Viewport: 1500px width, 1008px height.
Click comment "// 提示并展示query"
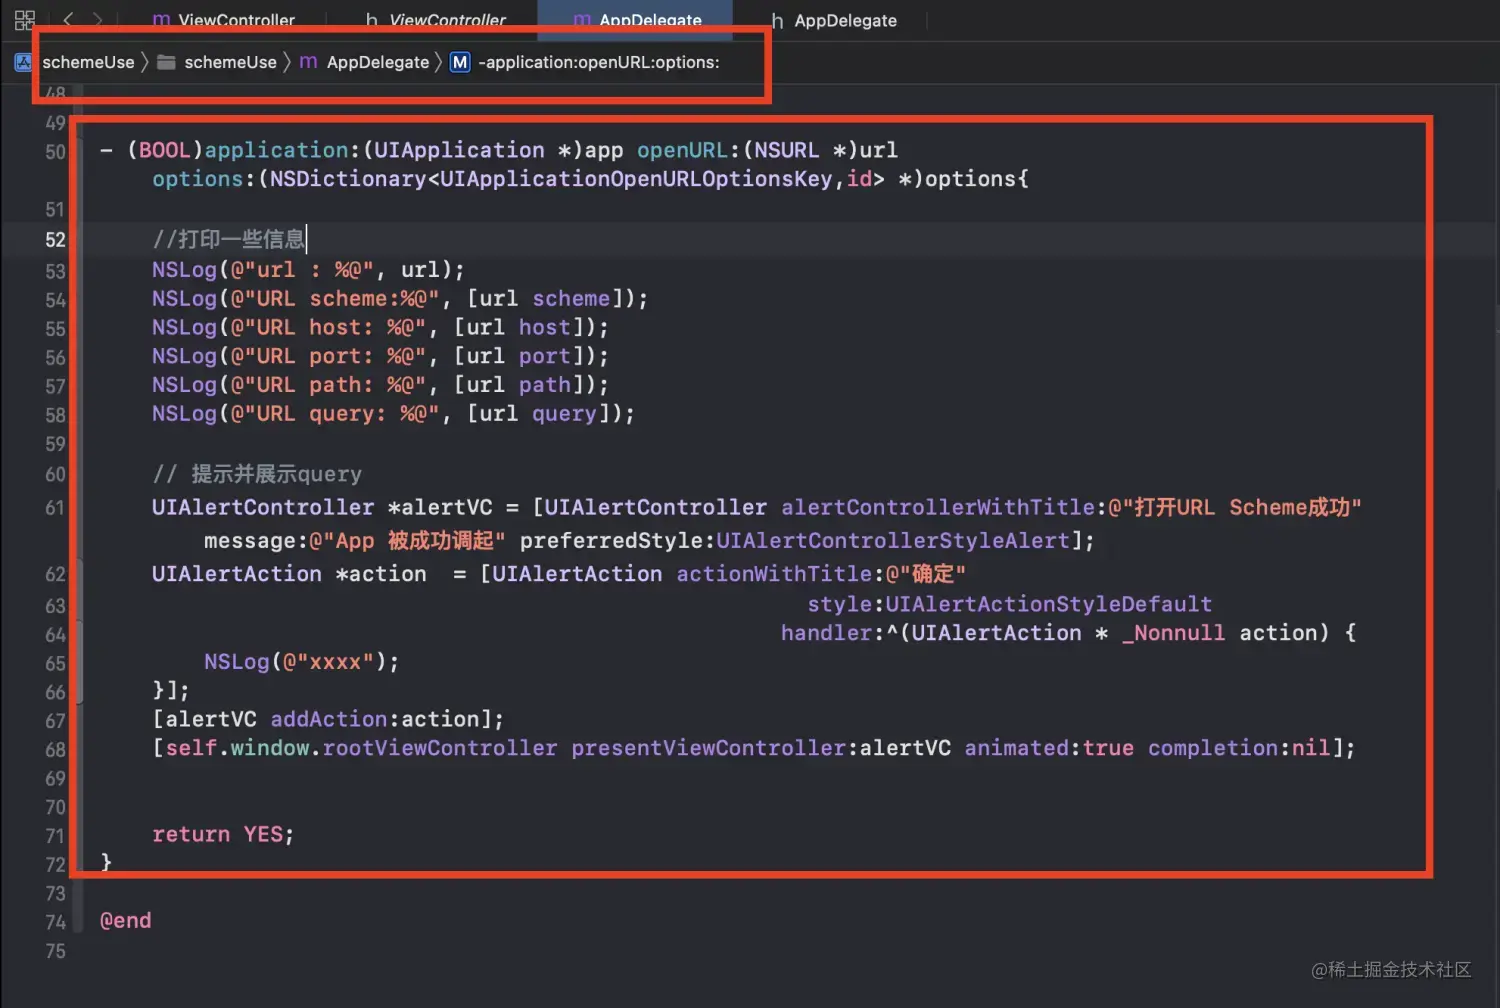coord(257,474)
